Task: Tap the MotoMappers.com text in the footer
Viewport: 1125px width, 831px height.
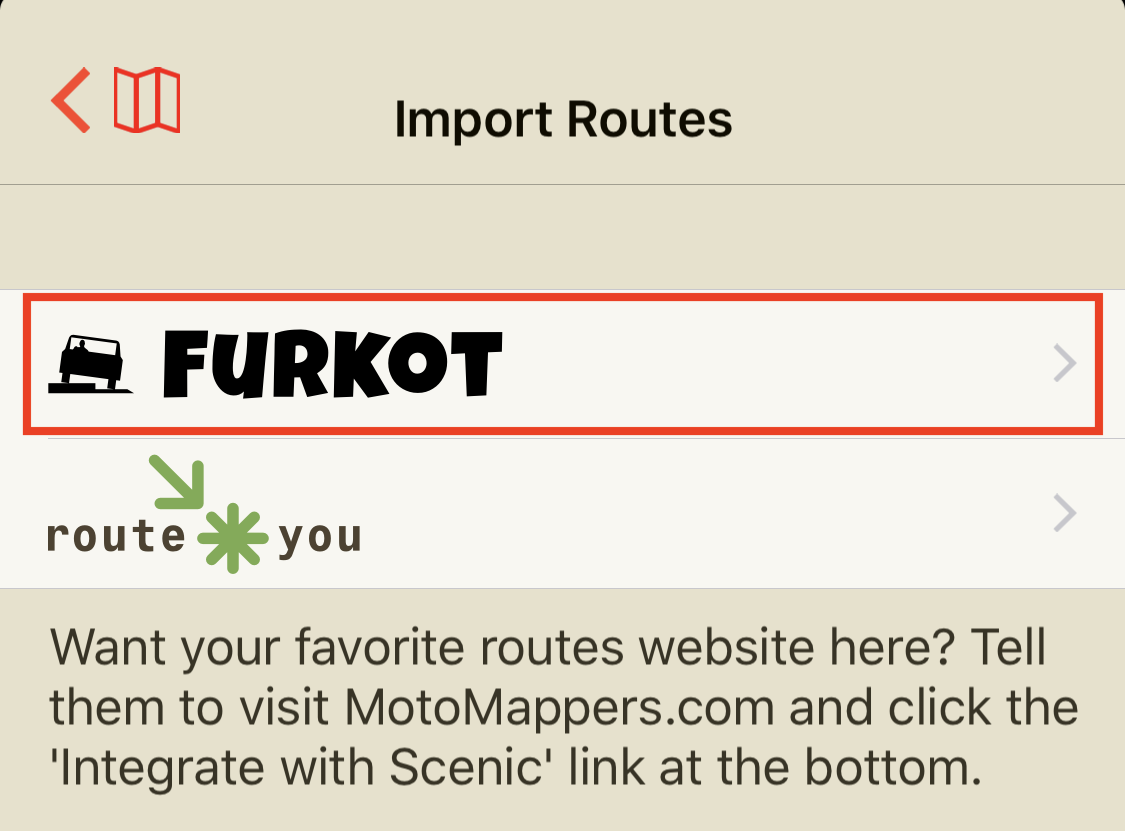Action: [x=560, y=708]
